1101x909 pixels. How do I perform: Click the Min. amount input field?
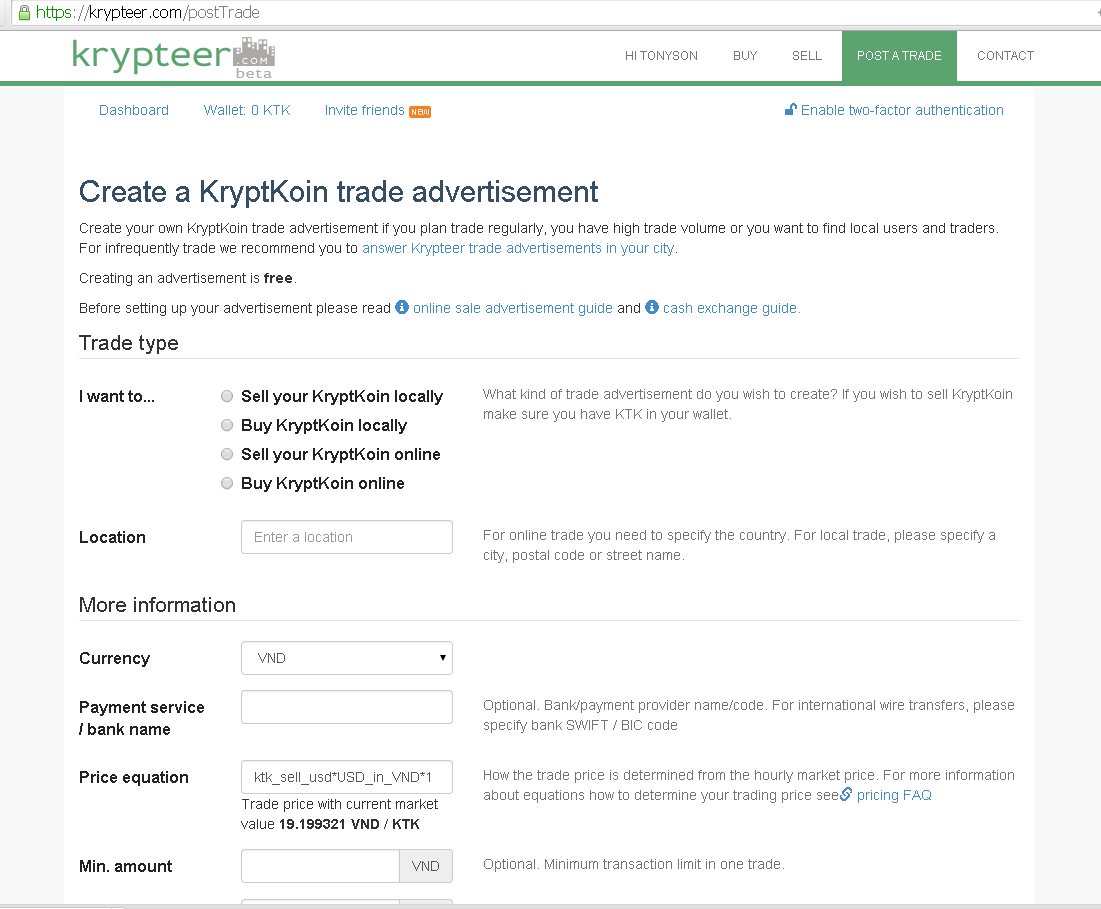(320, 866)
